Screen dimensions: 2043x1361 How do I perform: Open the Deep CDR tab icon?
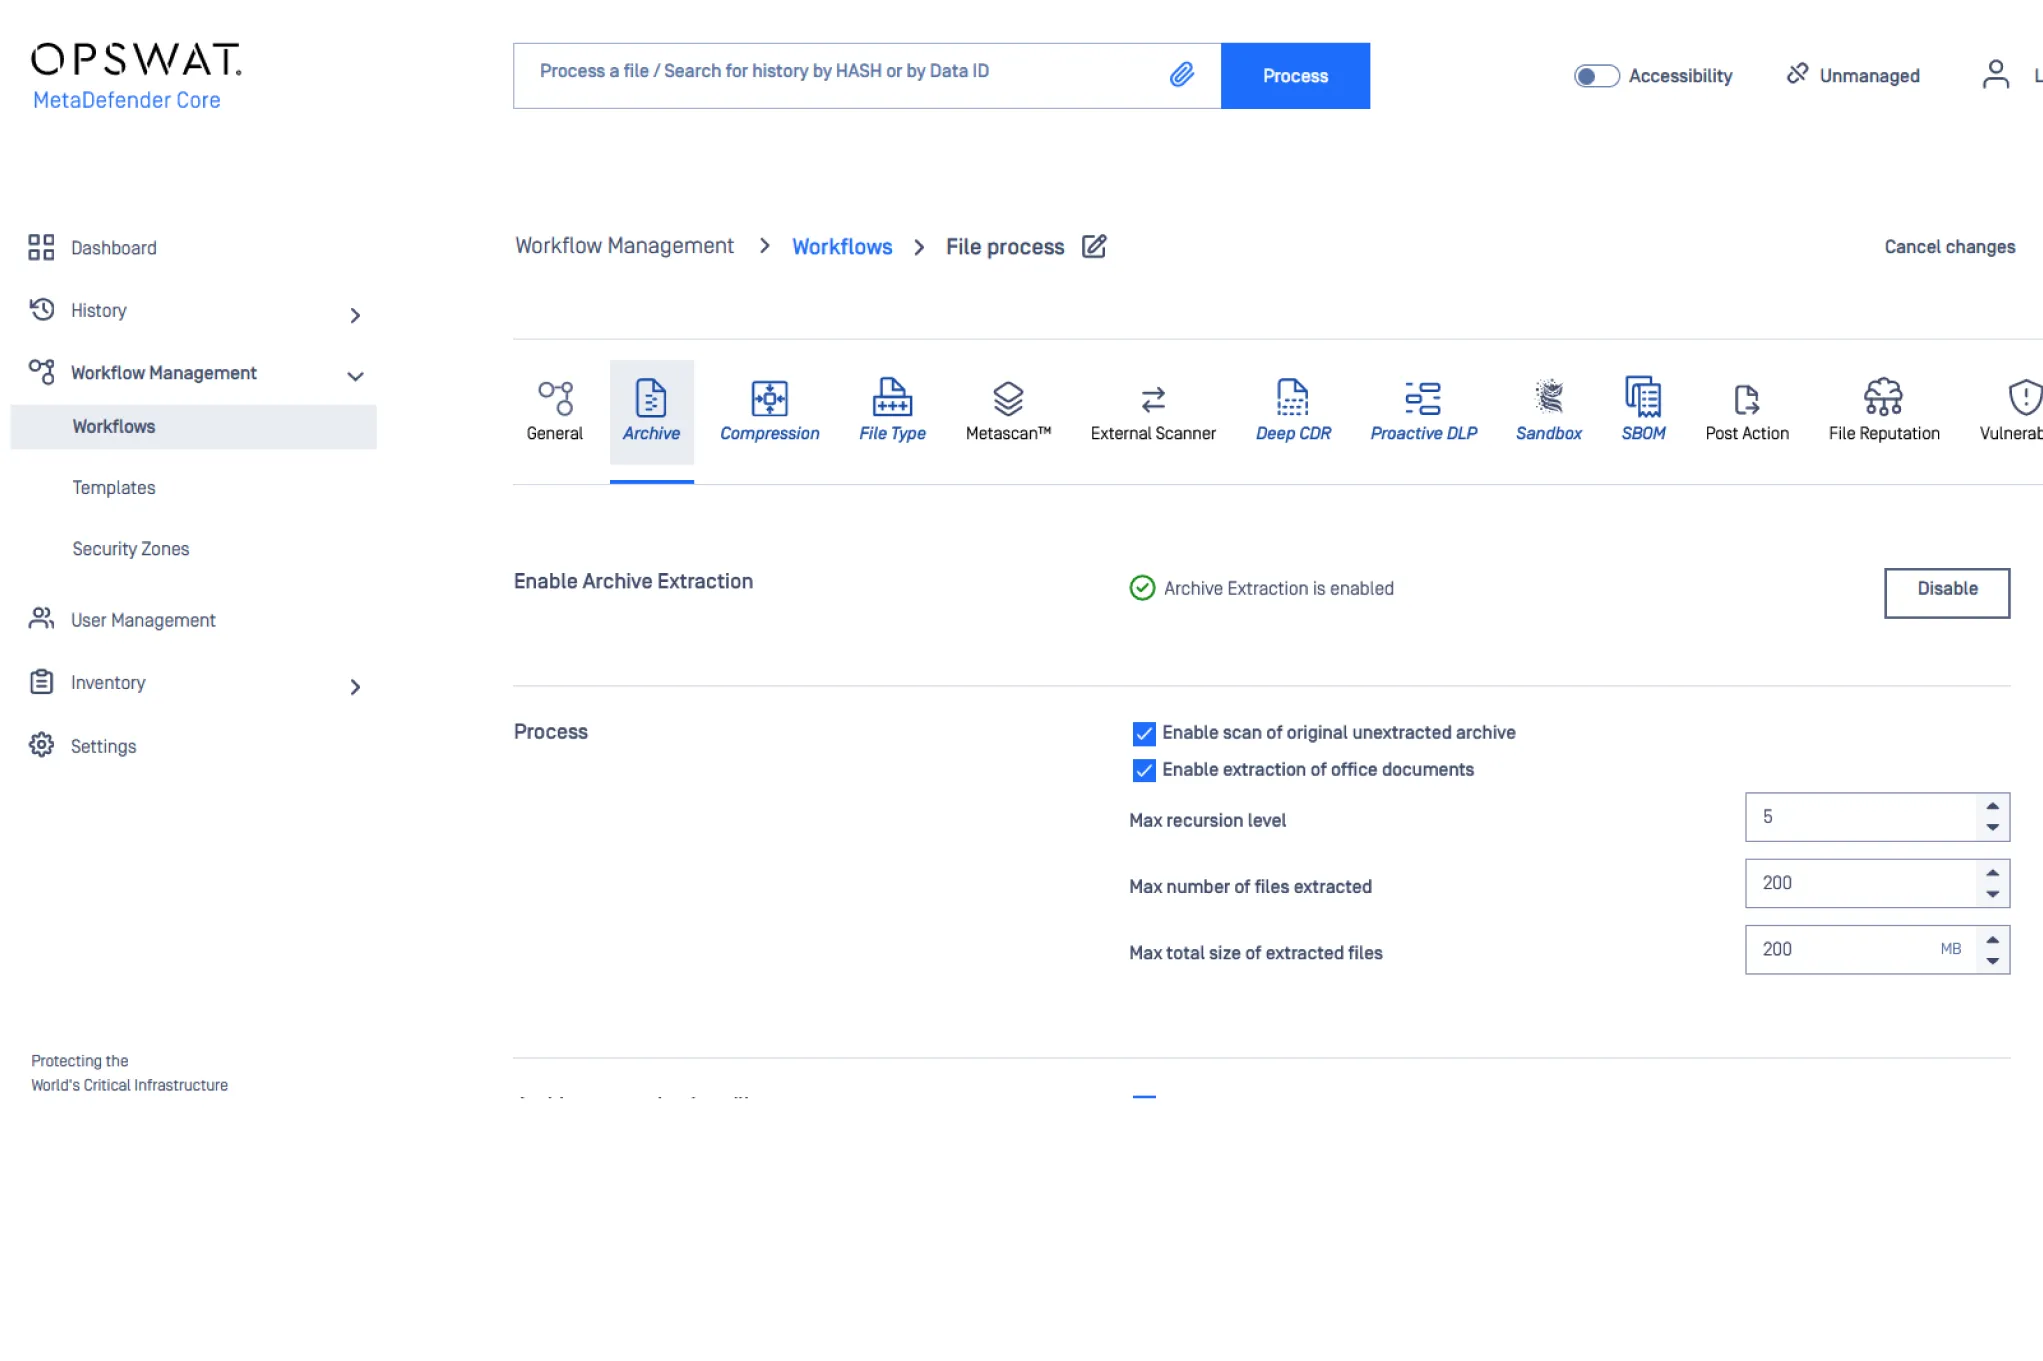[1292, 398]
